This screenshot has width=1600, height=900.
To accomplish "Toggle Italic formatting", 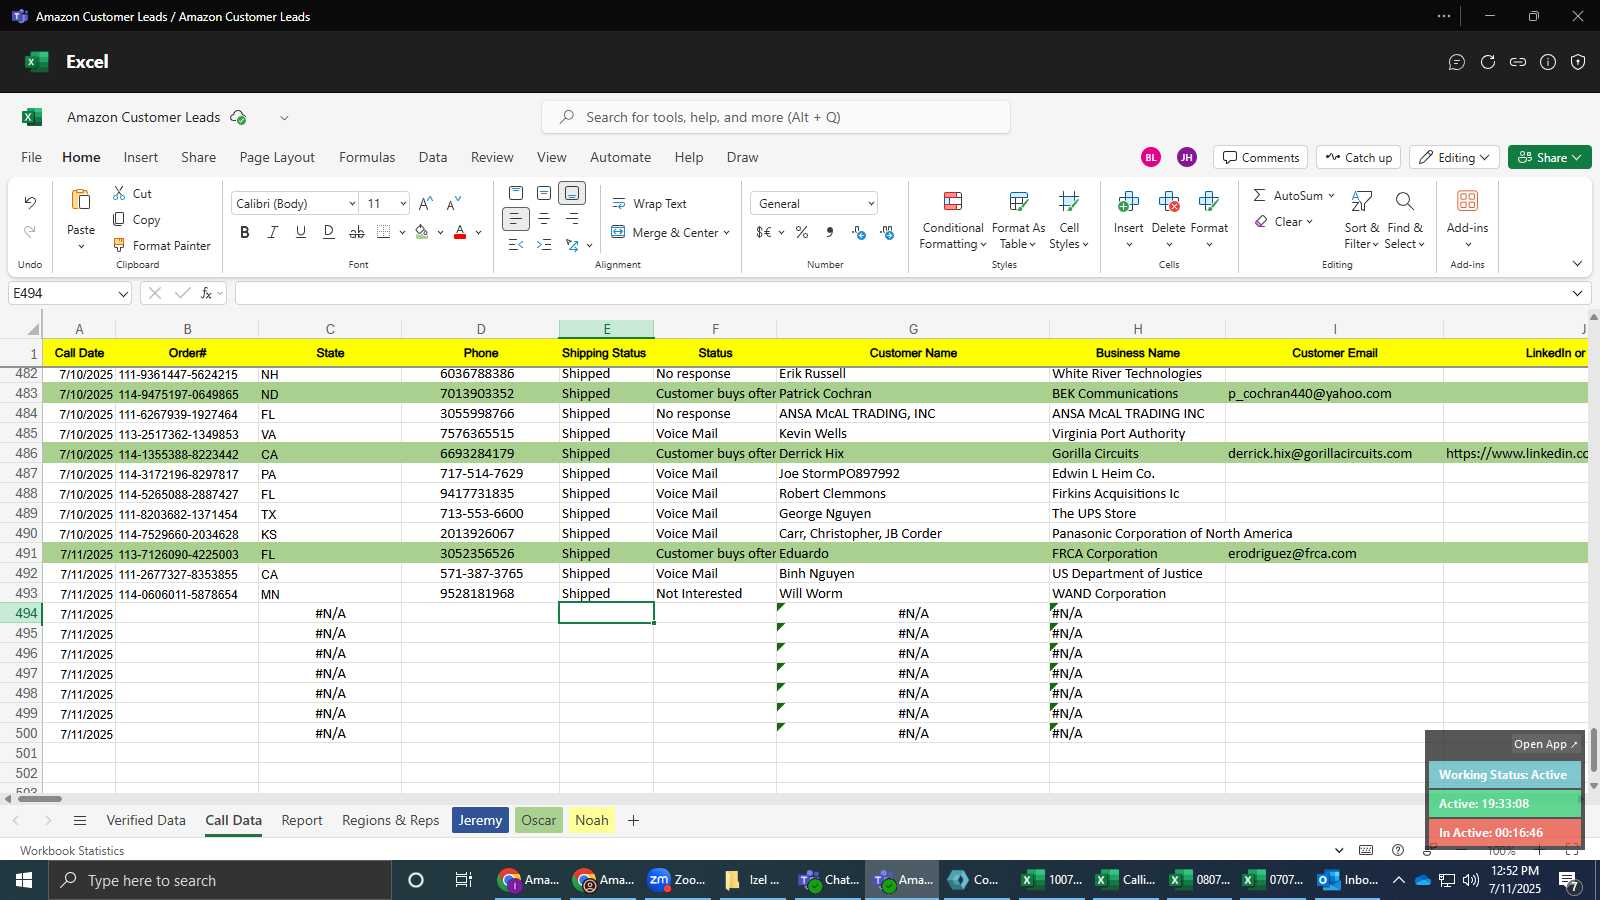I will click(x=272, y=232).
